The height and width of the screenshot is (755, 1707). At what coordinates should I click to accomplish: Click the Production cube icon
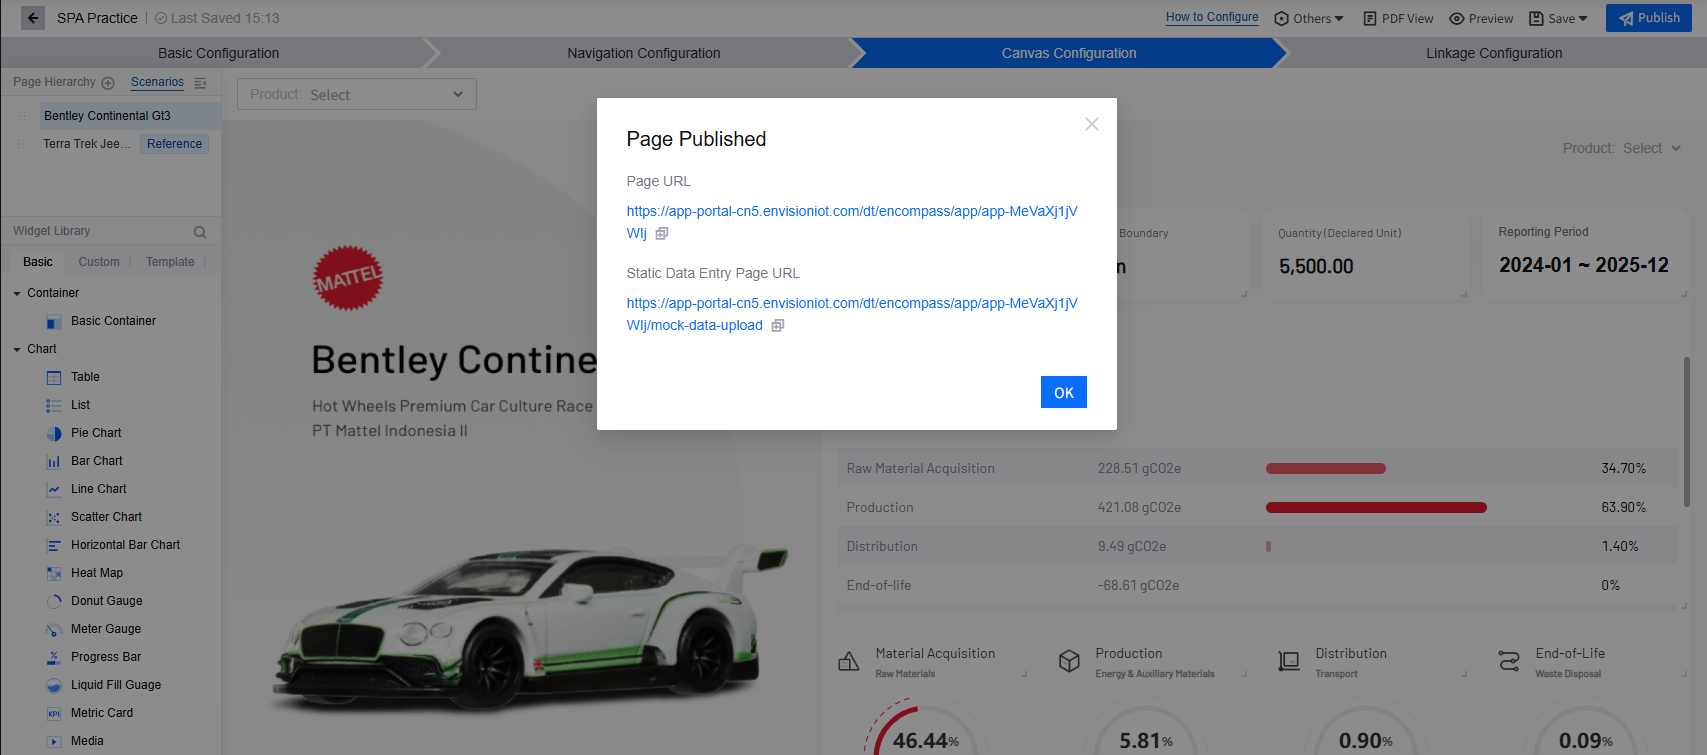click(1069, 661)
